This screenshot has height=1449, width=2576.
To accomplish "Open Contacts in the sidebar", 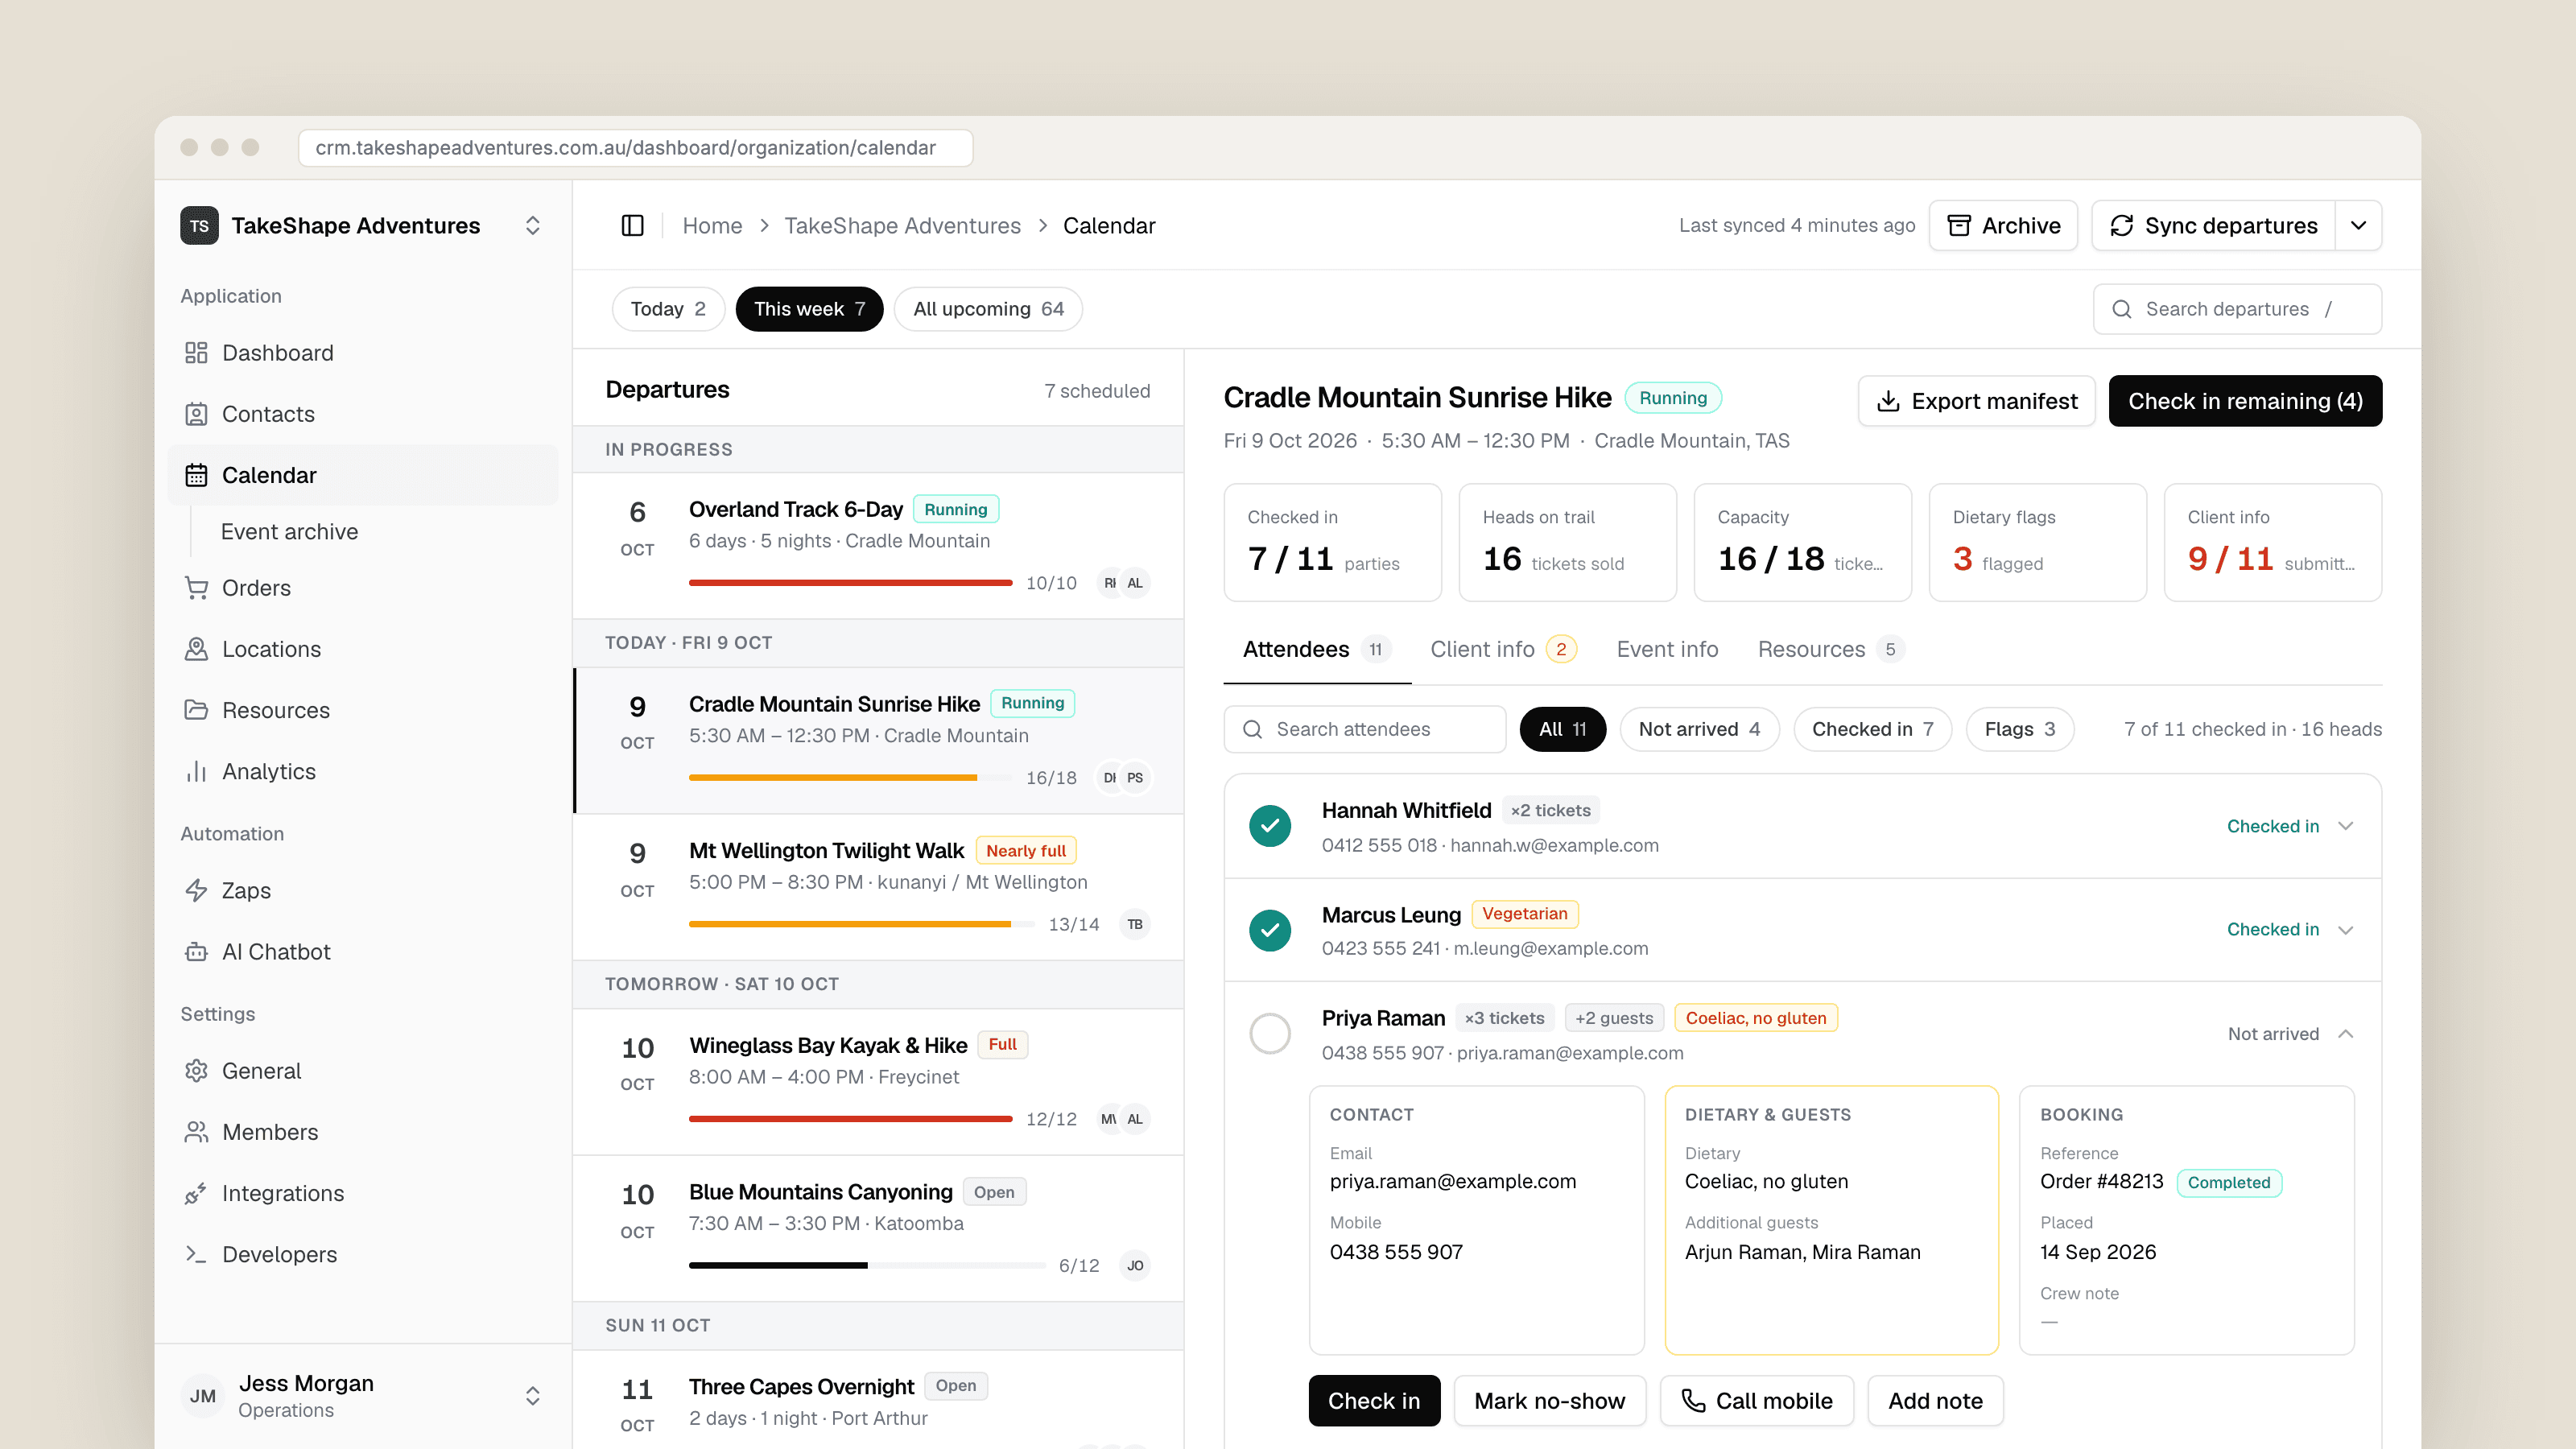I will (x=362, y=414).
